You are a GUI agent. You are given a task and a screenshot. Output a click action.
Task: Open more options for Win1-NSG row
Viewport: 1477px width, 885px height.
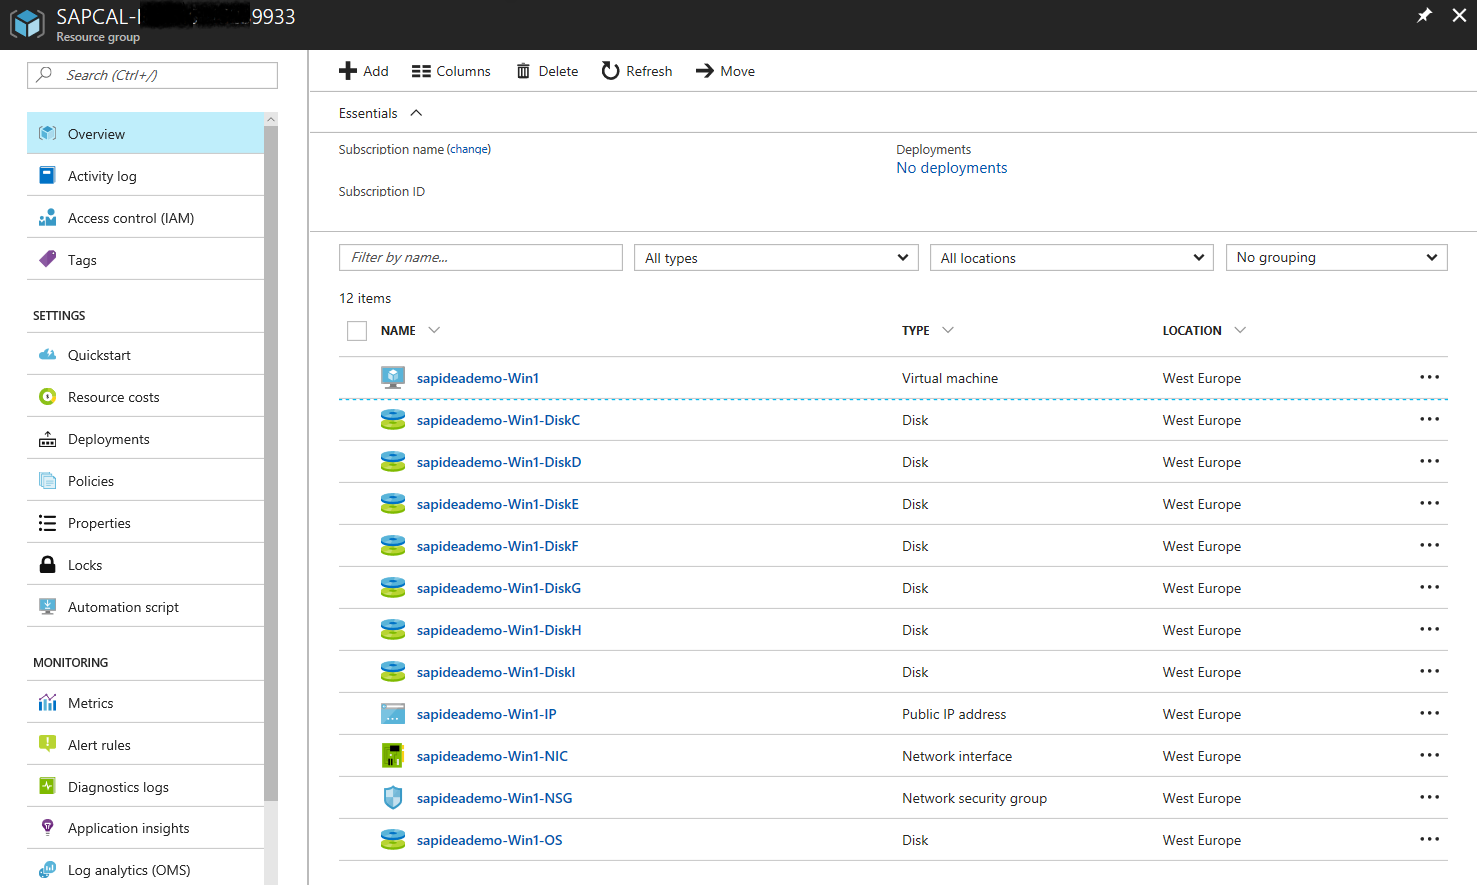[1430, 797]
